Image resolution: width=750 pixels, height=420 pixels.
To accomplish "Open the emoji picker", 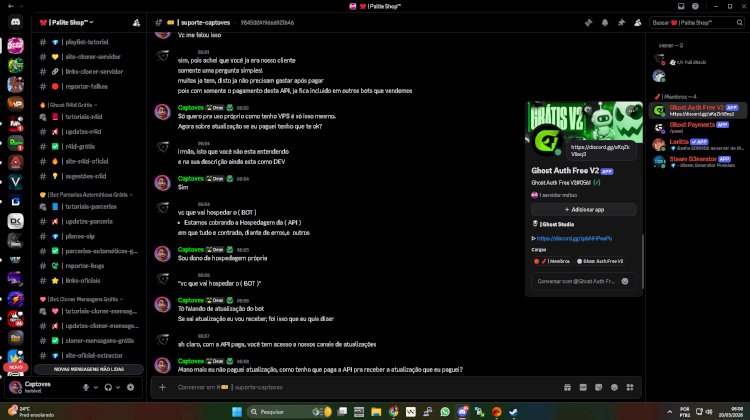I will point(614,387).
